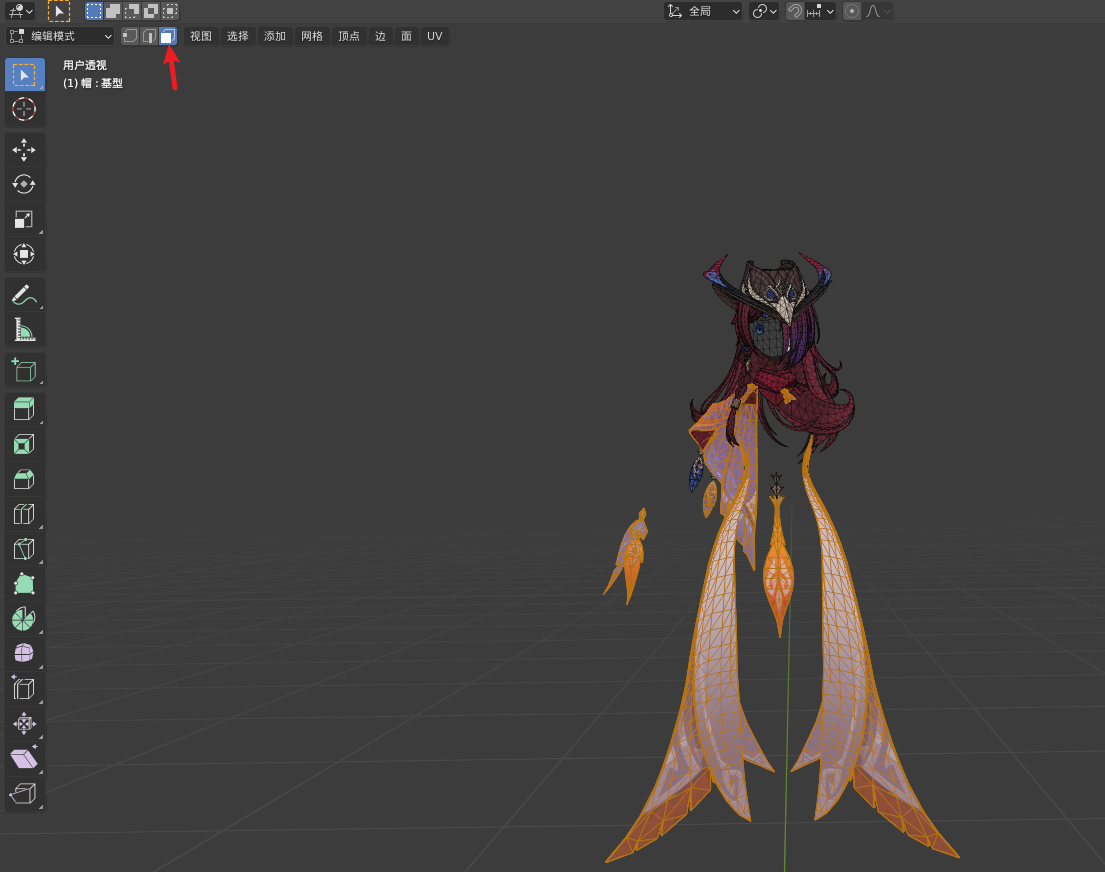
Task: Set selection mode to subtract
Action: [132, 11]
